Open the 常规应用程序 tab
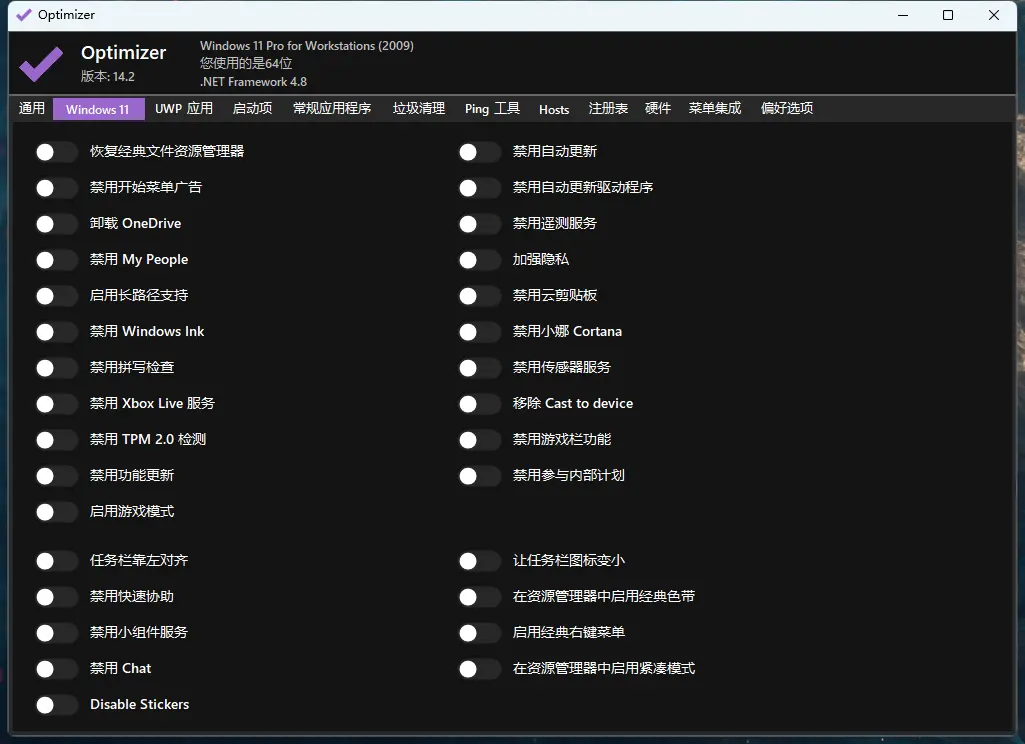 click(x=332, y=109)
